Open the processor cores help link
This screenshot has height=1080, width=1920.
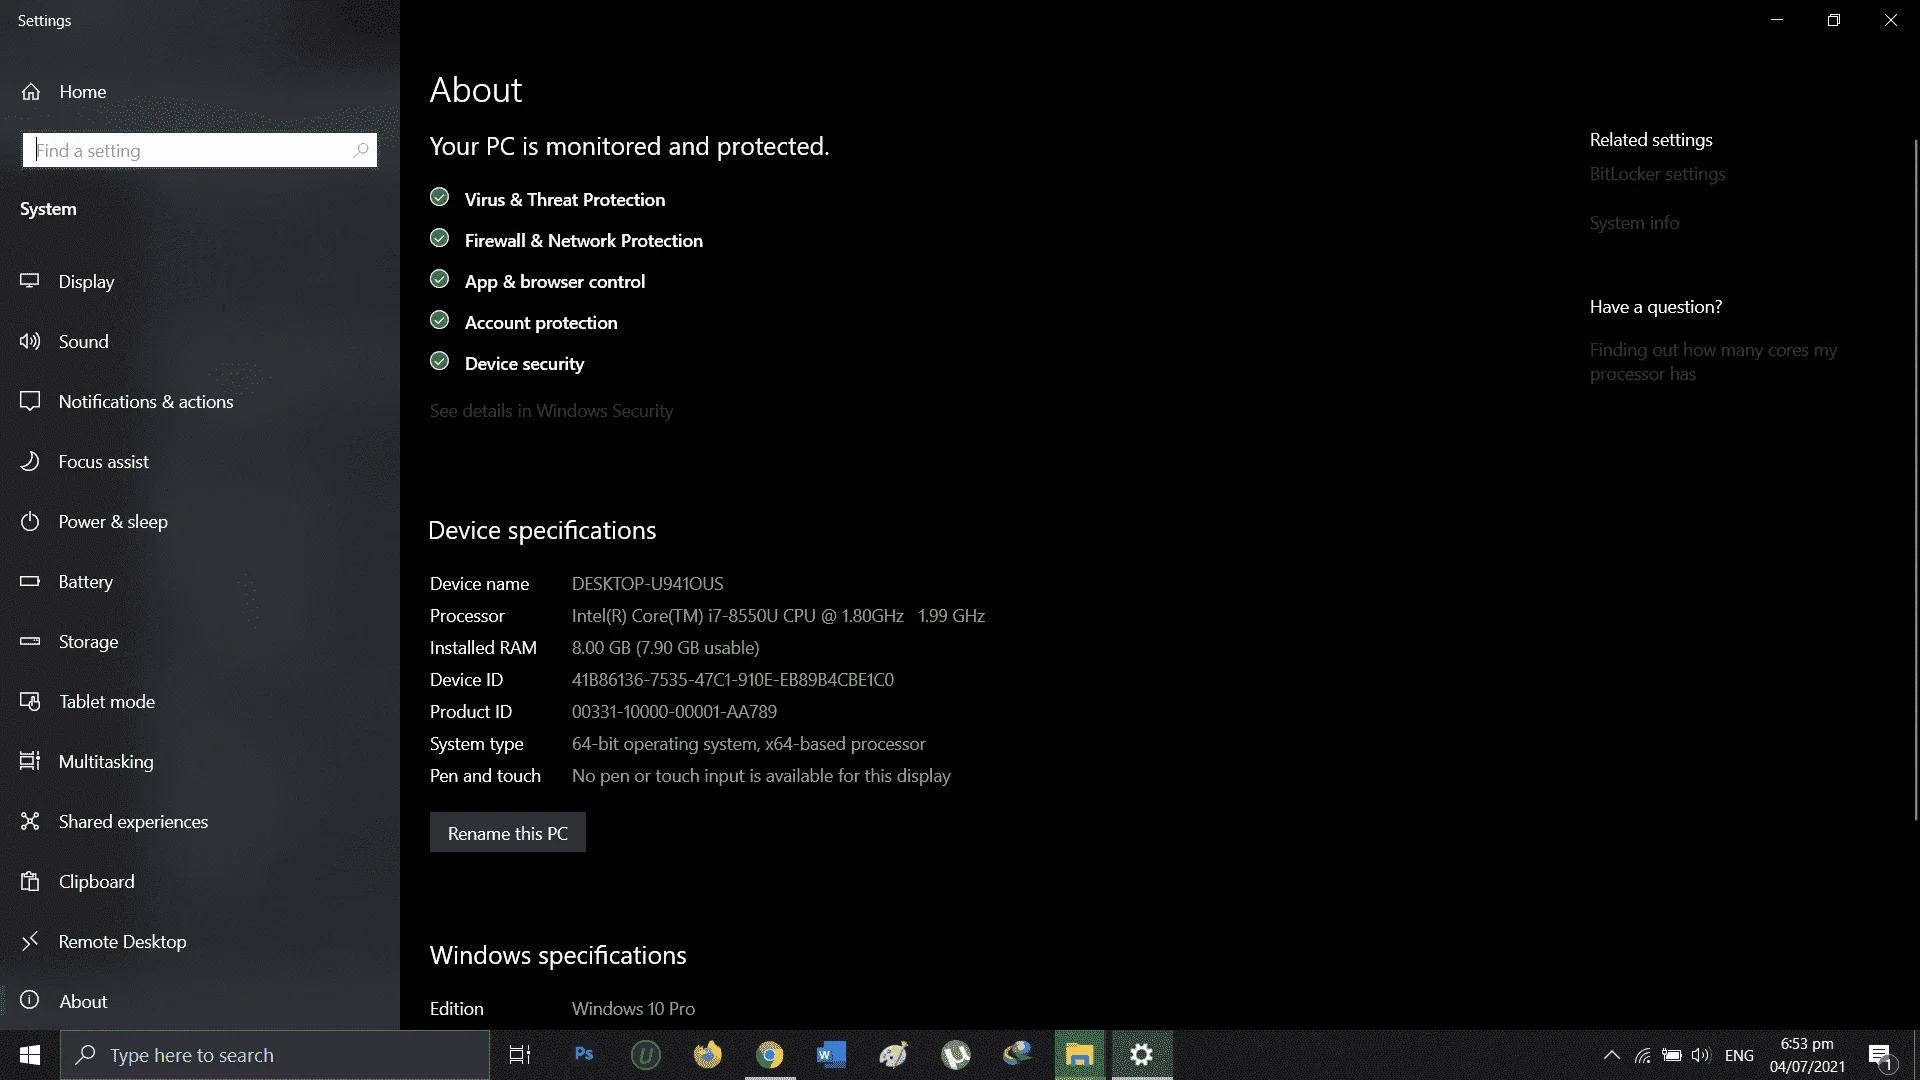point(1713,362)
